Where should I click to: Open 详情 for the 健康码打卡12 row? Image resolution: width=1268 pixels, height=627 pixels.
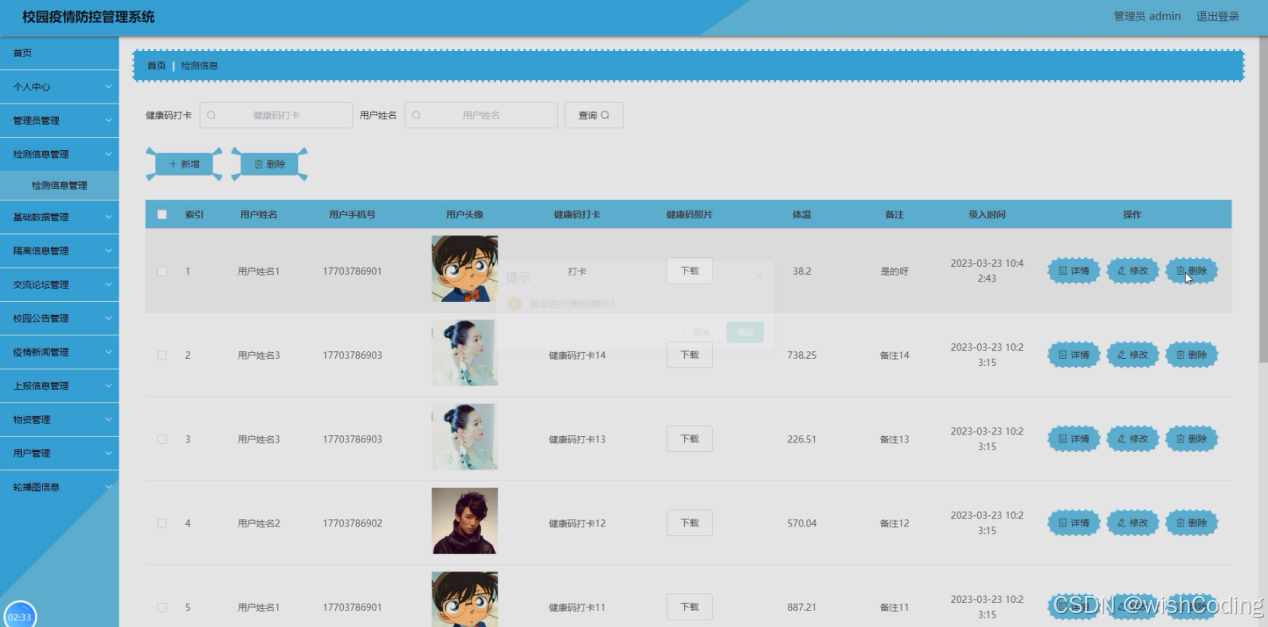coord(1074,523)
